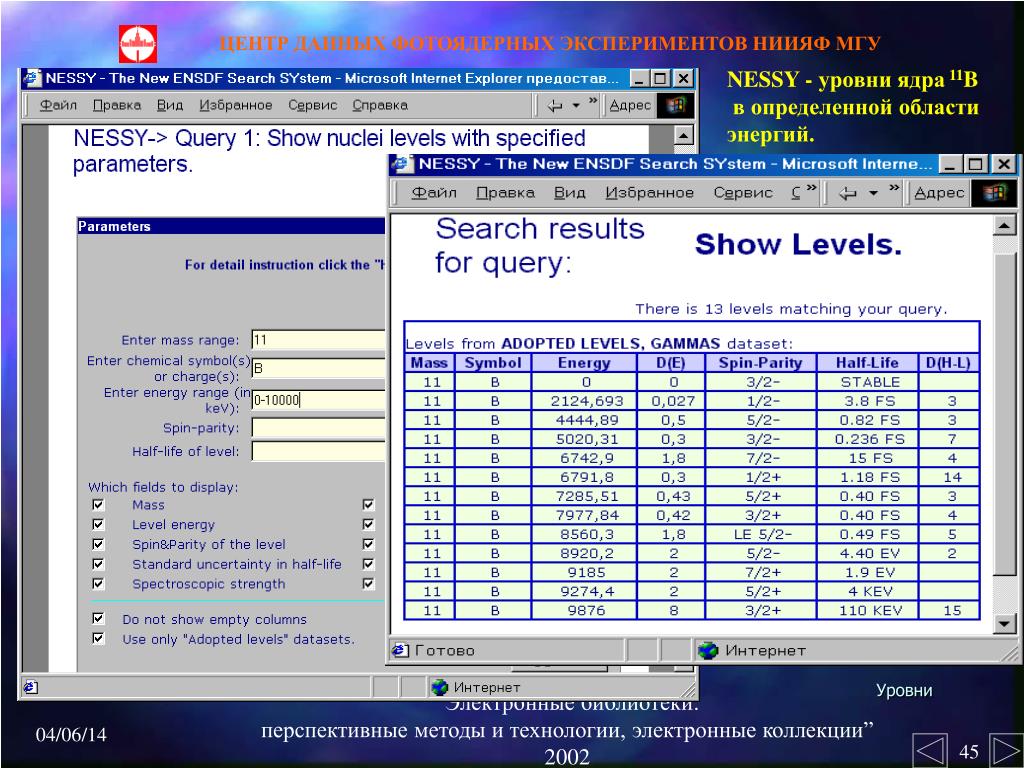Click the scroll-up arrow in the Query window scrollbar
The height and width of the screenshot is (768, 1024).
(682, 135)
